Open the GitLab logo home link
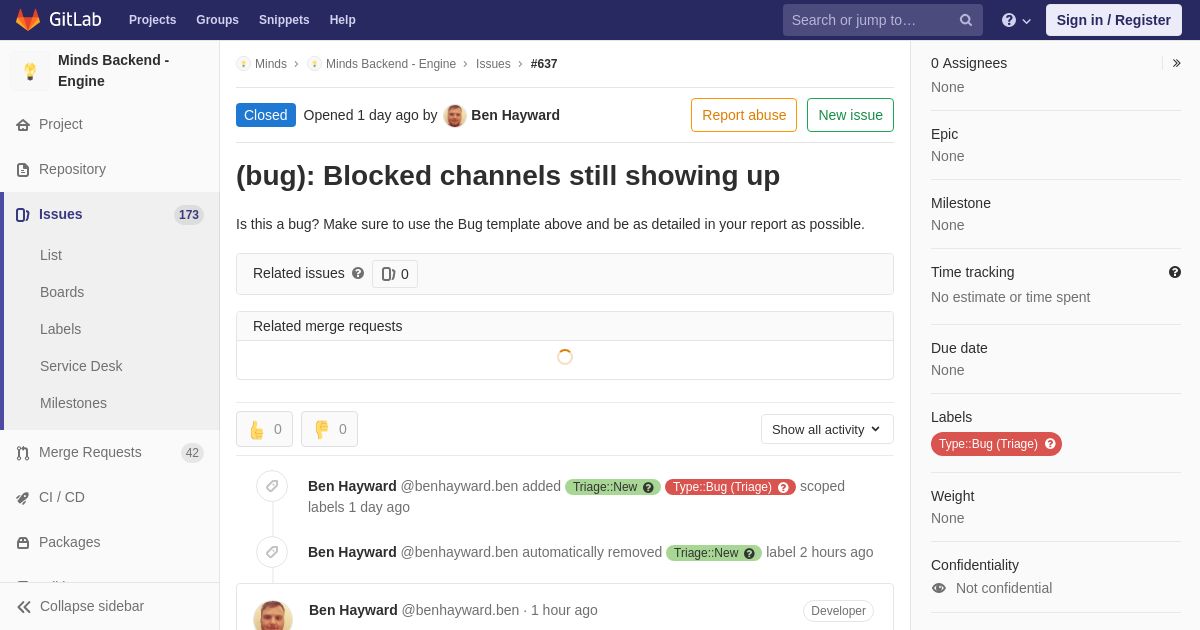 pyautogui.click(x=58, y=20)
